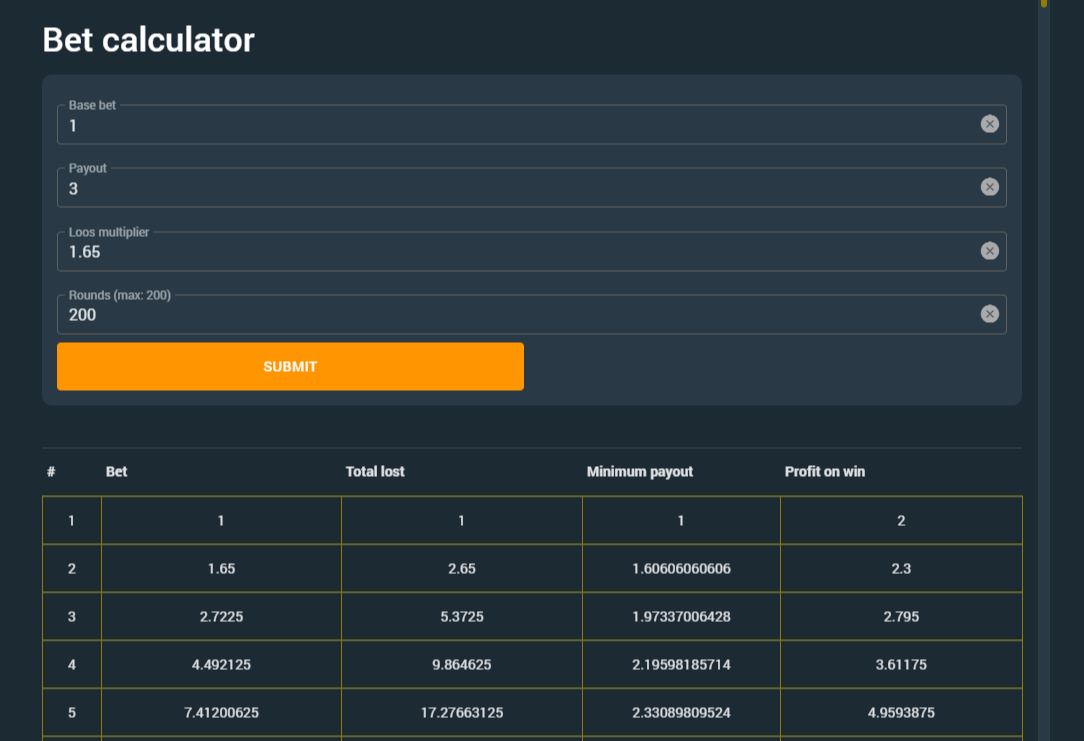The height and width of the screenshot is (741, 1084).
Task: Click the Minimum payout column header
Action: (639, 472)
